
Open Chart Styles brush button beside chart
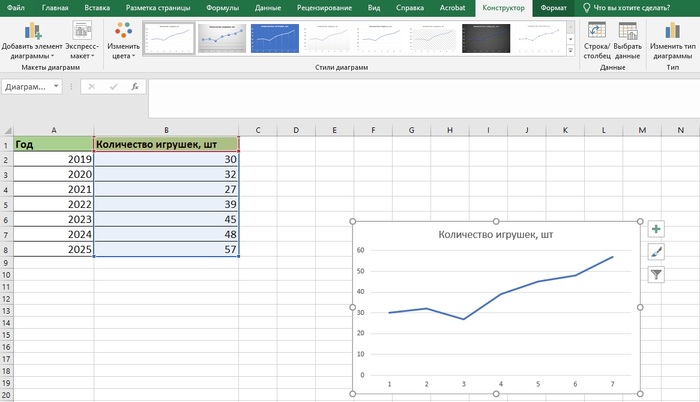pos(657,251)
